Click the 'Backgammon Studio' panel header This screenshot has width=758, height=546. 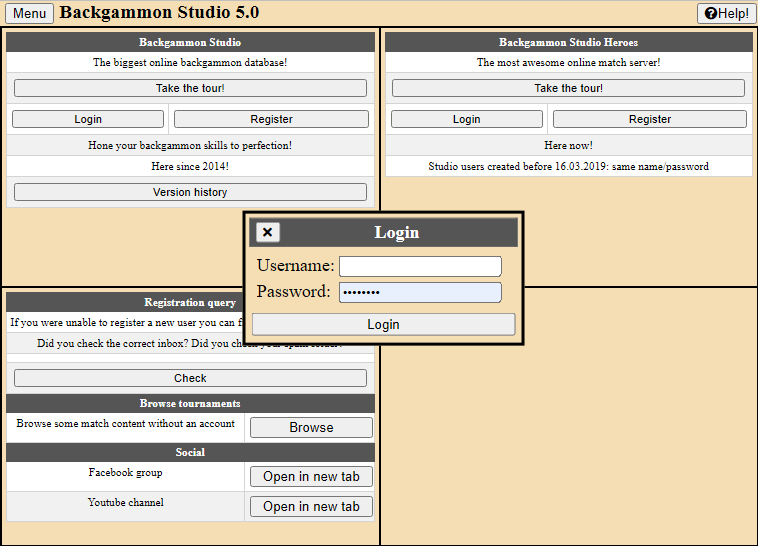click(190, 43)
